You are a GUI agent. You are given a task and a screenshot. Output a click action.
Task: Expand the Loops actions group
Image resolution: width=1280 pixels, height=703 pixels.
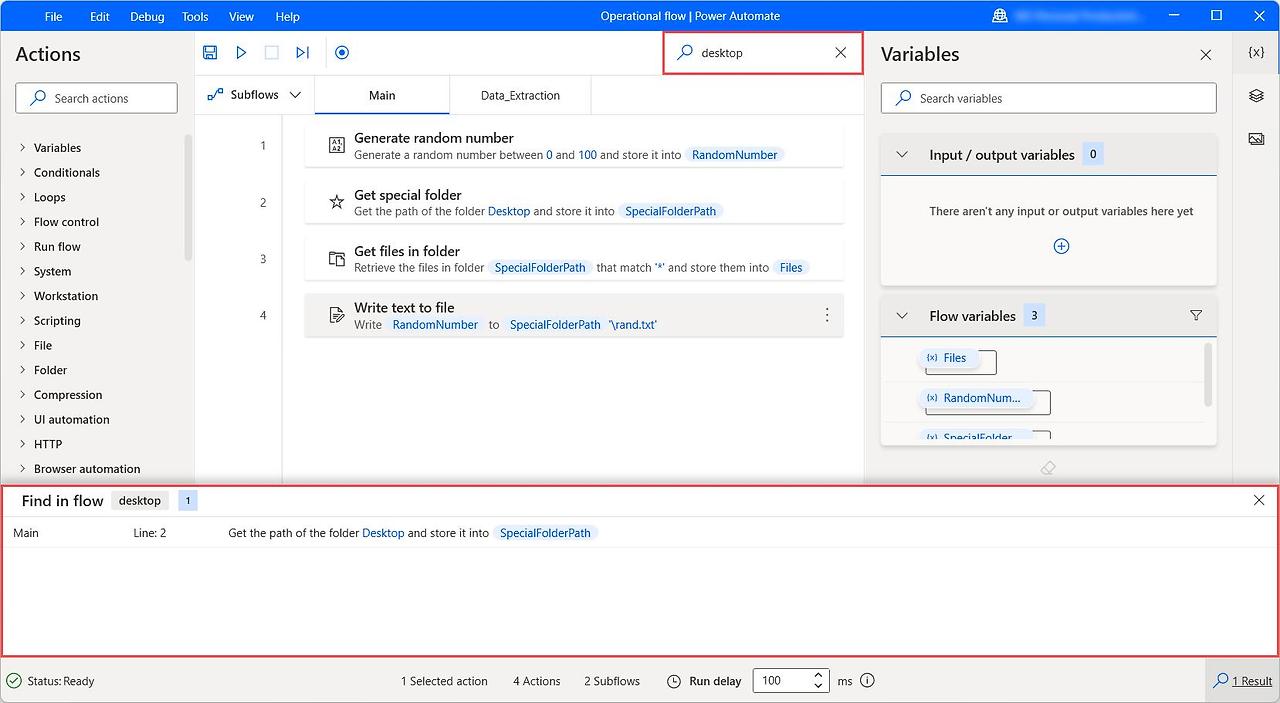(23, 197)
